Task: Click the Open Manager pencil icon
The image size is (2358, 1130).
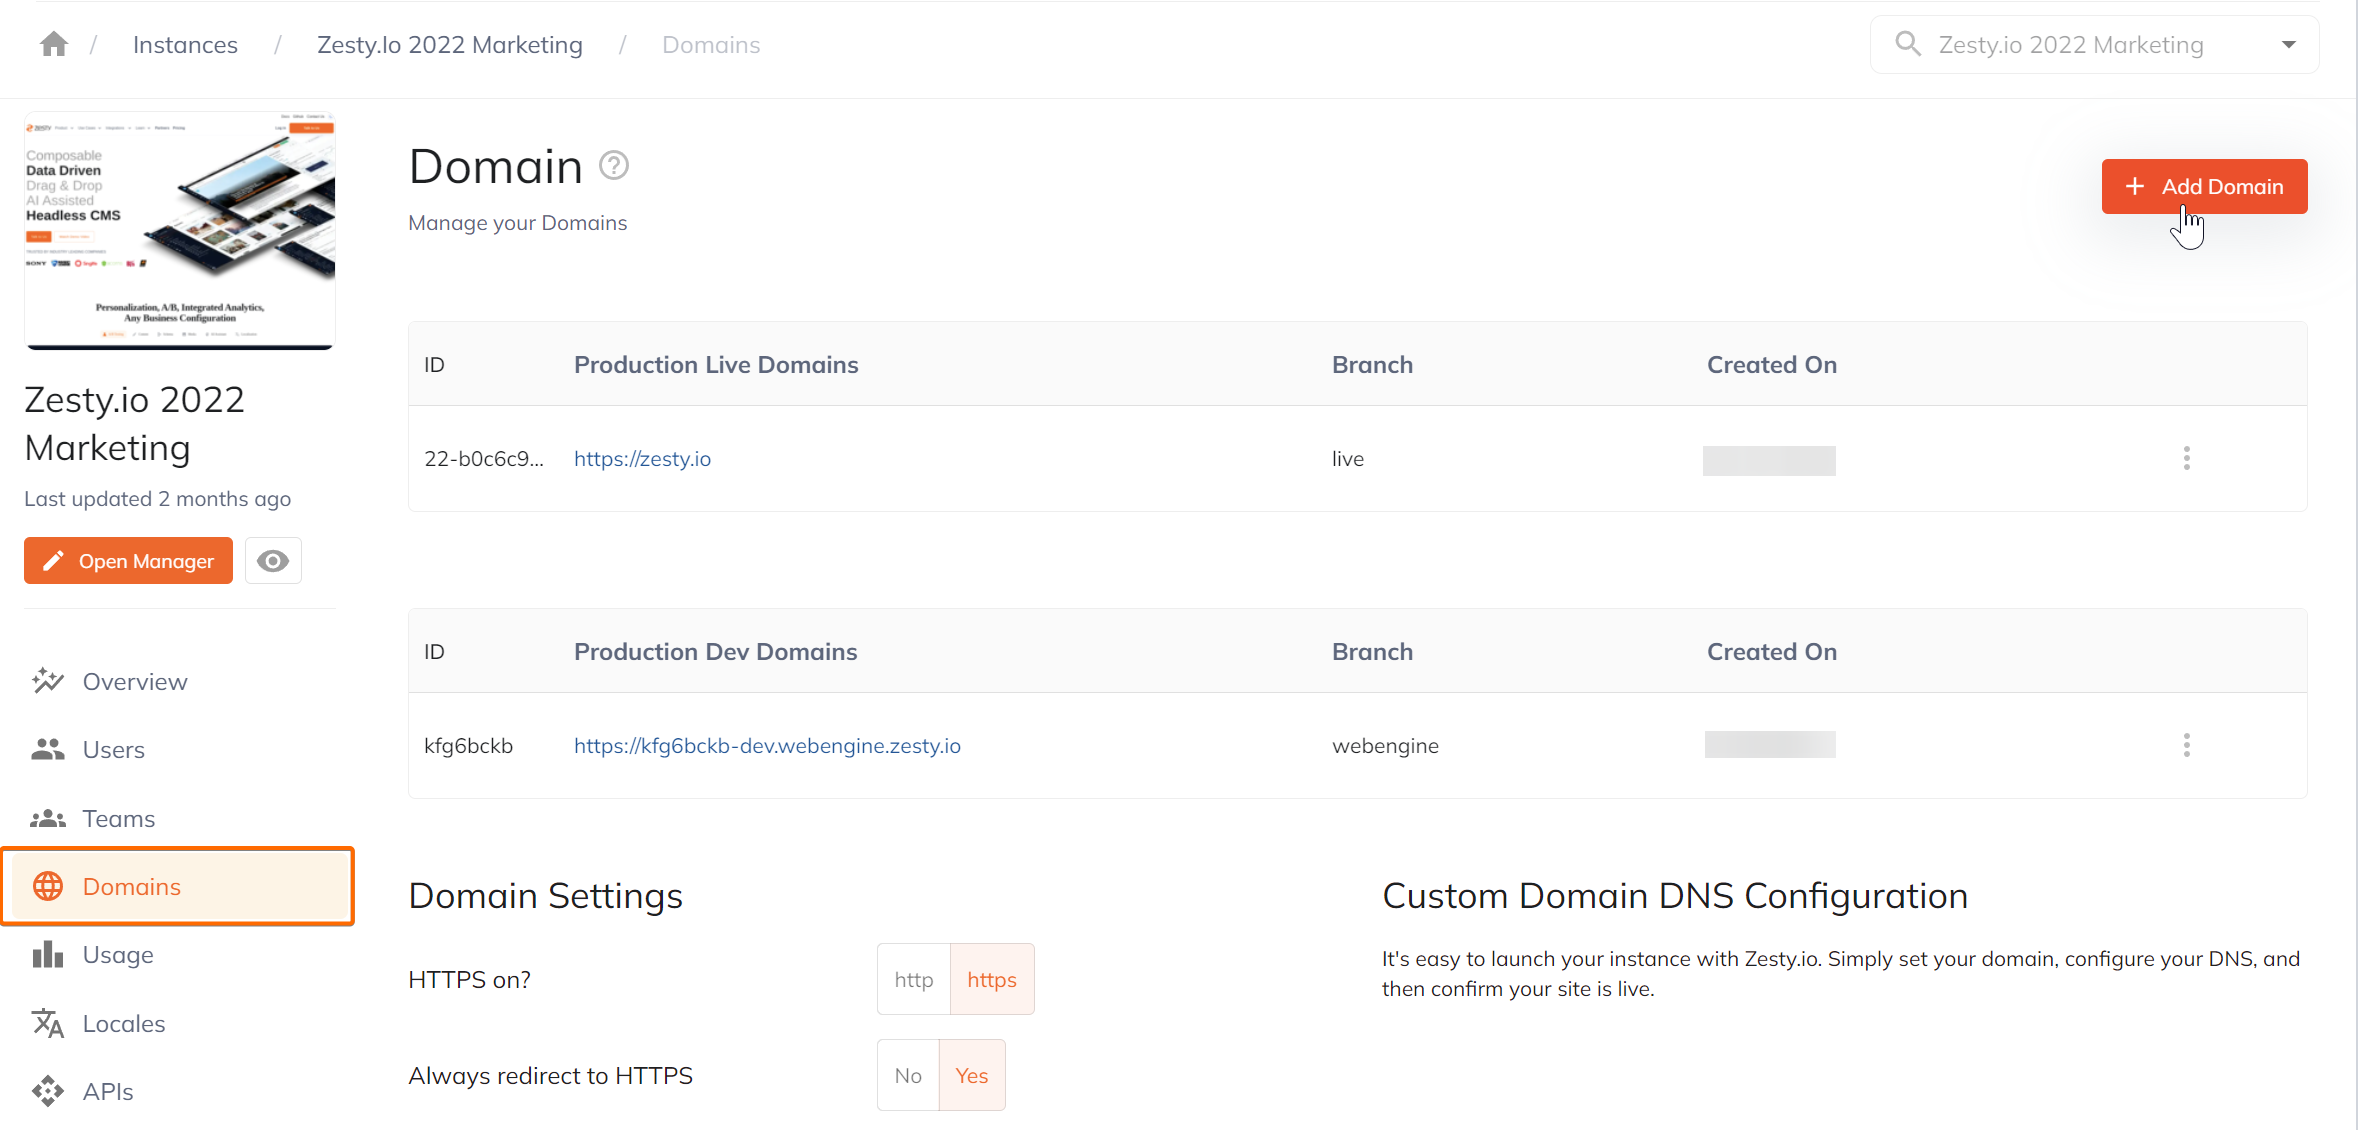Action: 53,561
